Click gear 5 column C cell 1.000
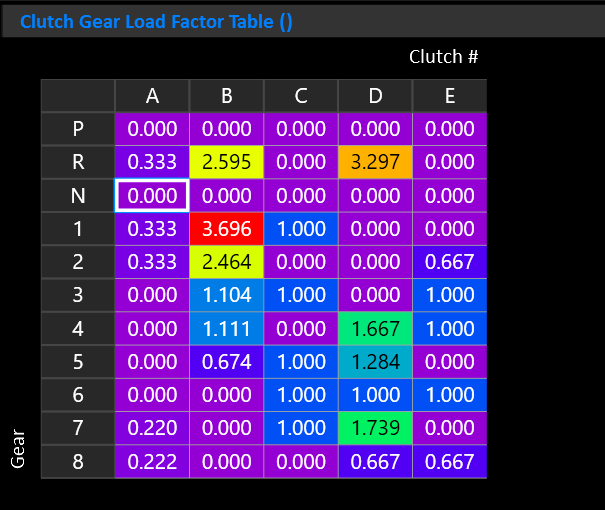The image size is (605, 510). click(301, 362)
